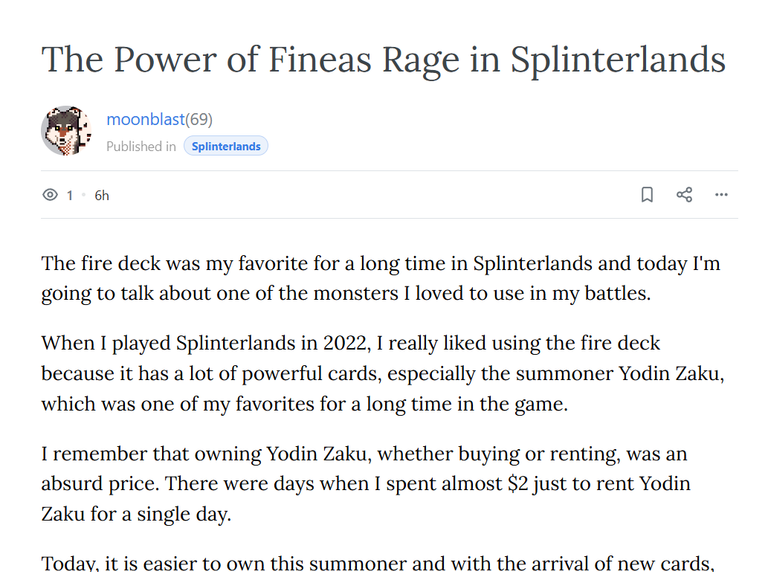Bookmark this article with the bookmark icon
This screenshot has width=768, height=572.
tap(647, 195)
